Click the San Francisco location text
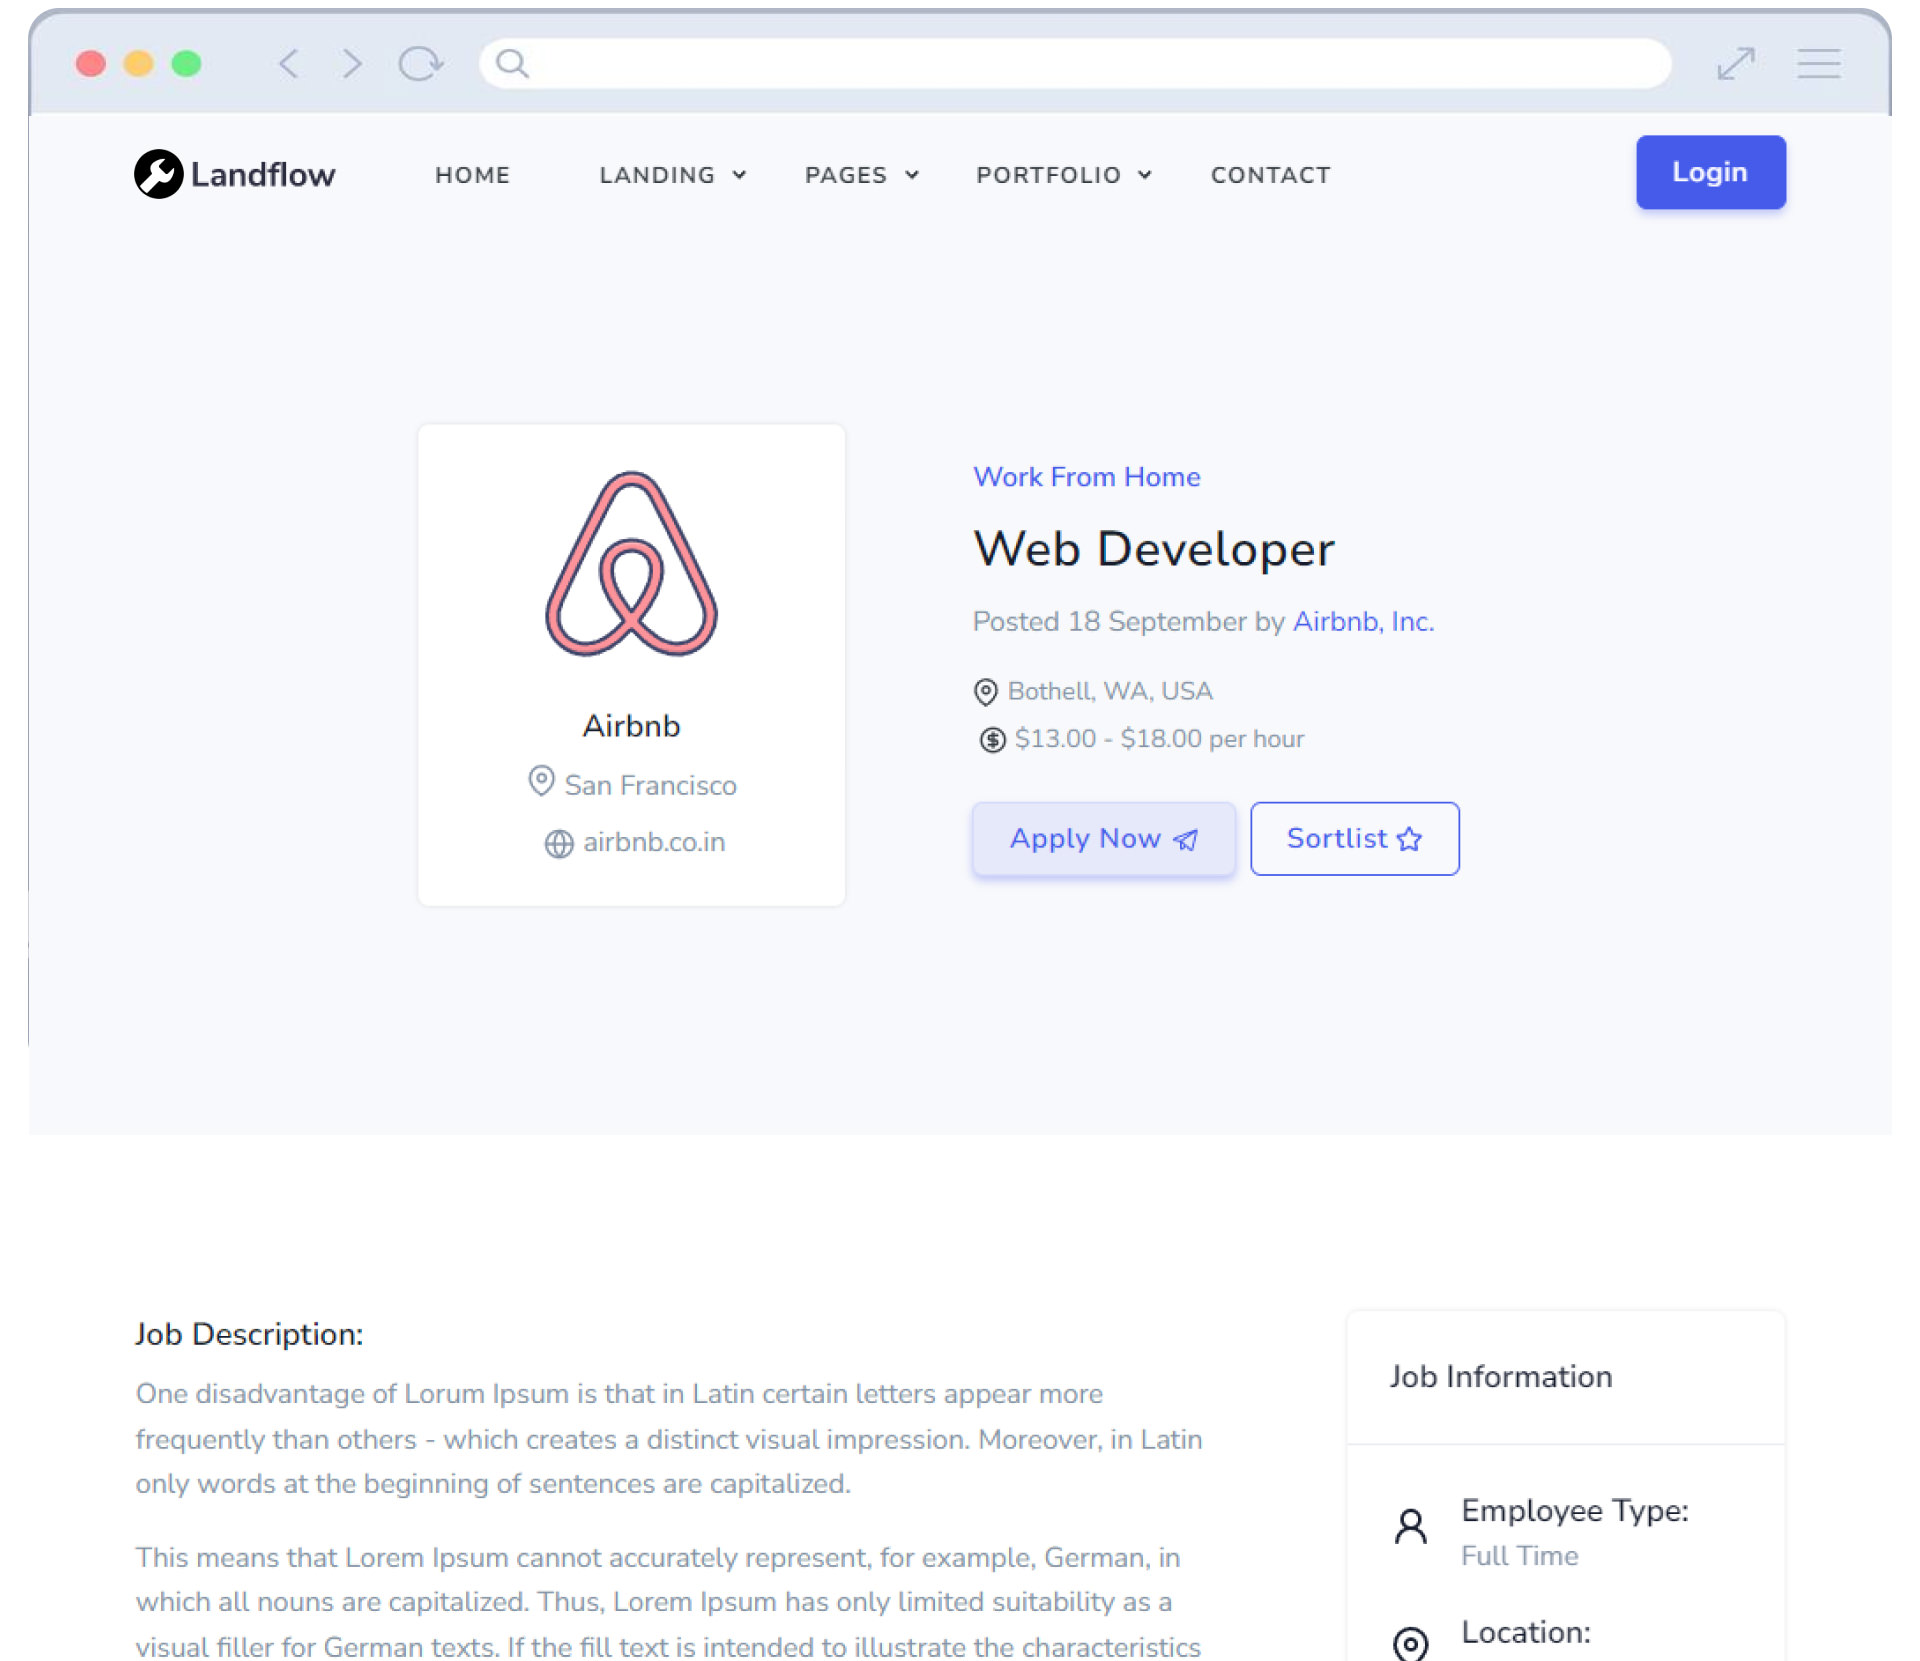Image resolution: width=1920 pixels, height=1661 pixels. (x=650, y=785)
